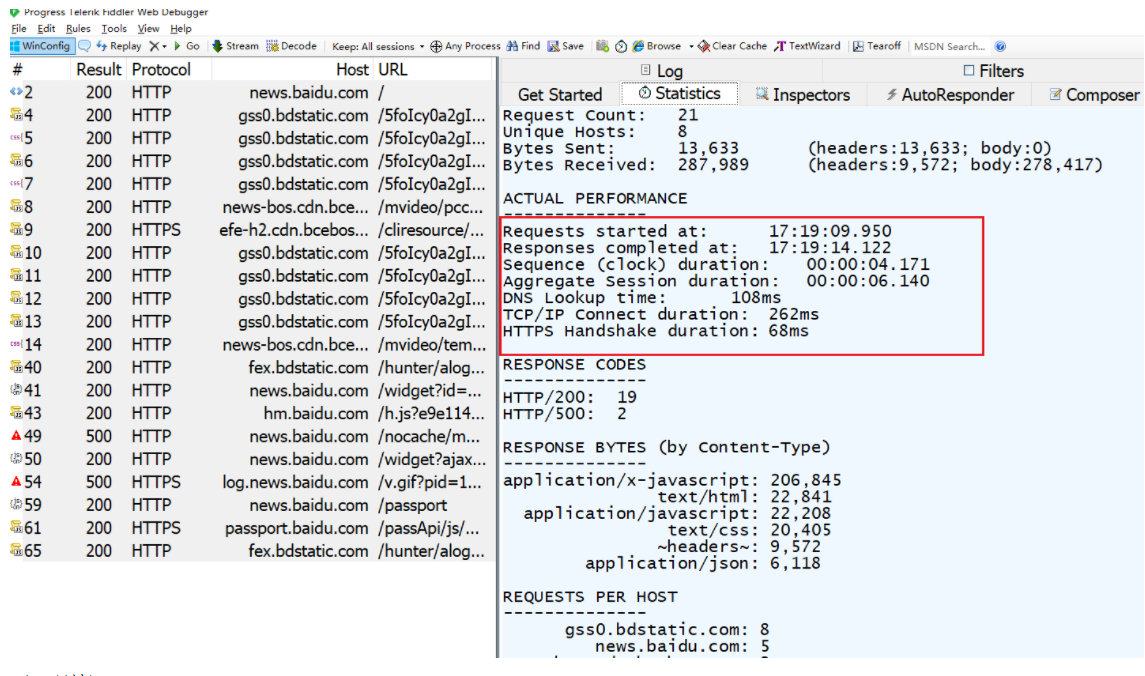This screenshot has height=676, width=1145.
Task: Click the icon of session 41
Action: pyautogui.click(x=16, y=390)
